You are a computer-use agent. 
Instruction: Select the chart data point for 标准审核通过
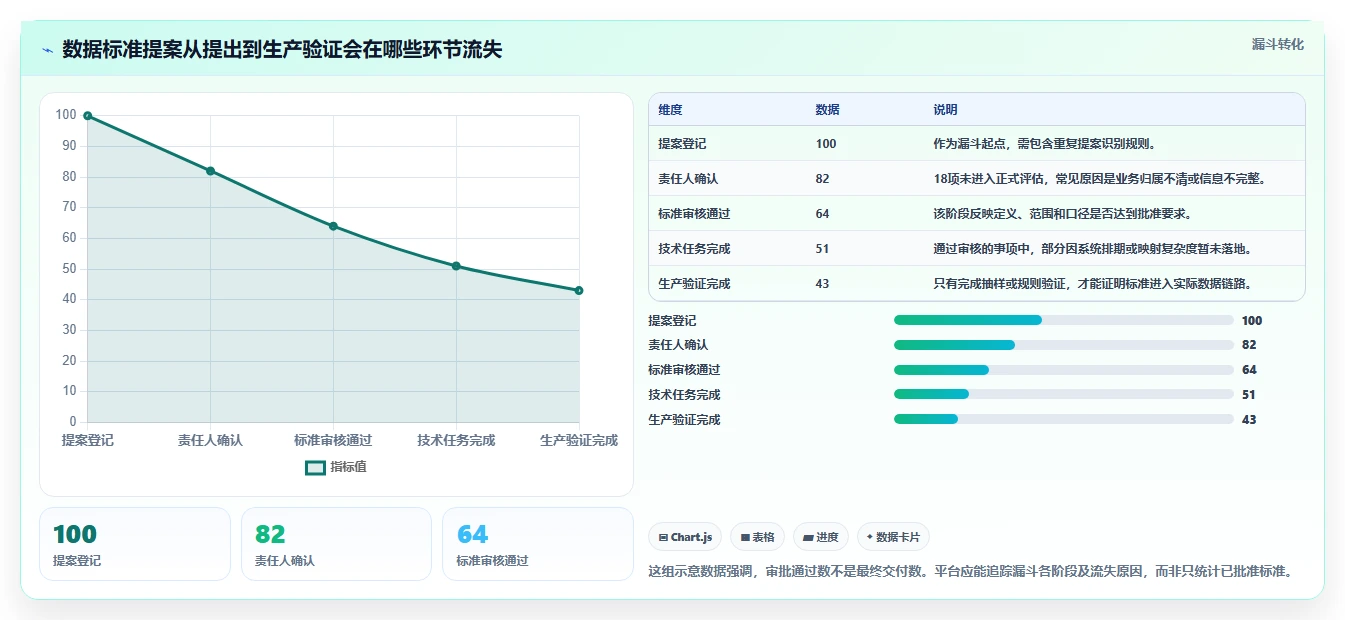coord(333,226)
